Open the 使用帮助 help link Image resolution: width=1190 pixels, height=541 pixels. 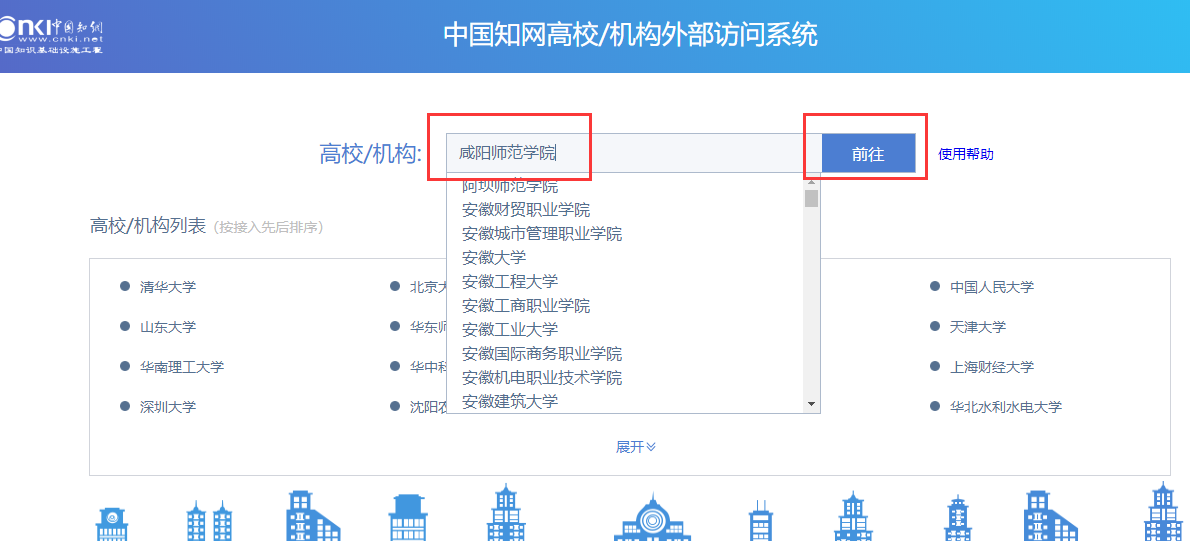pyautogui.click(x=965, y=154)
